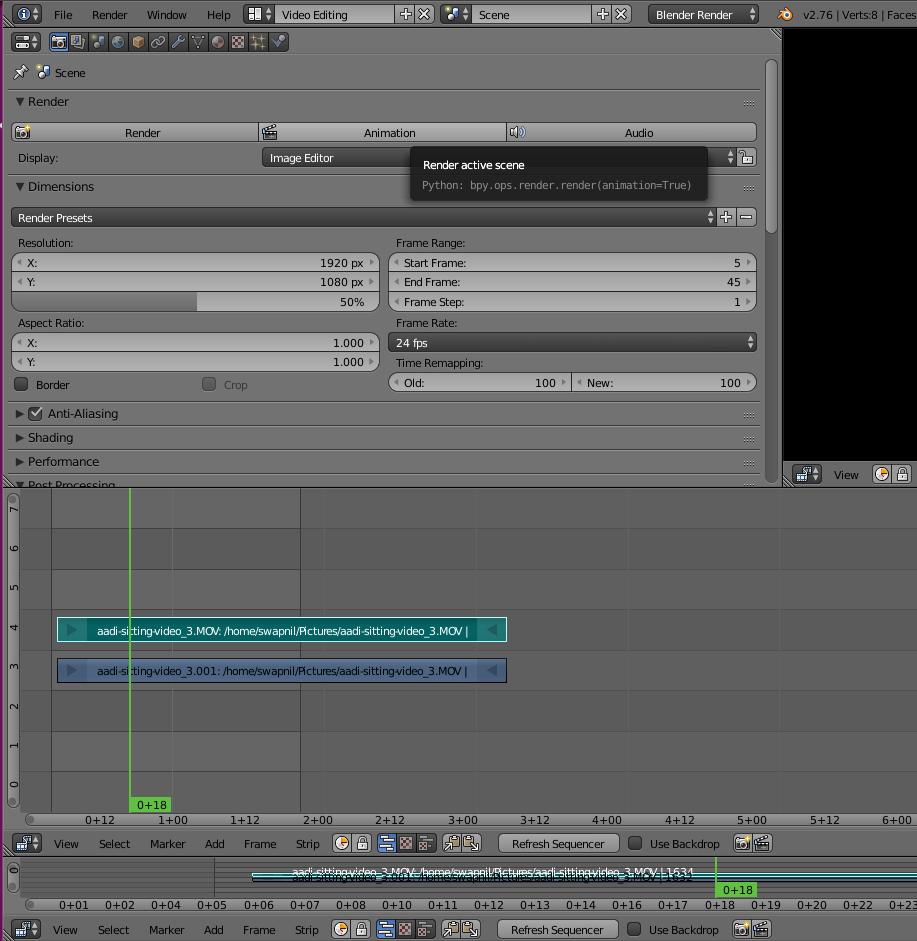Collapse the Render panel
The width and height of the screenshot is (917, 941).
pyautogui.click(x=20, y=101)
